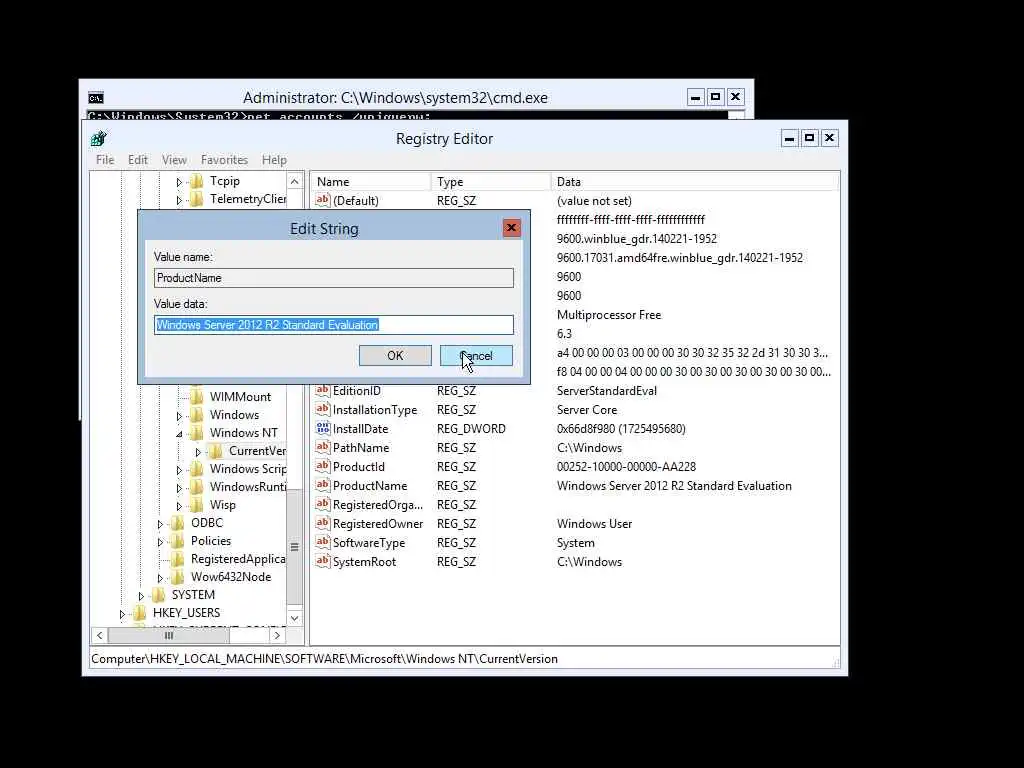Screen dimensions: 1024x768
Task: Click the tree vertical scrollbar thumb
Action: click(295, 547)
